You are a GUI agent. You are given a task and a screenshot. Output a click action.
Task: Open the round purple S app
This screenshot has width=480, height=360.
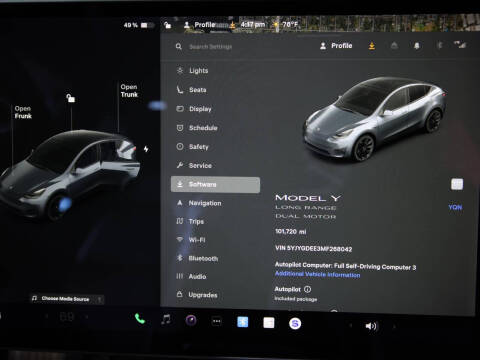coord(295,323)
